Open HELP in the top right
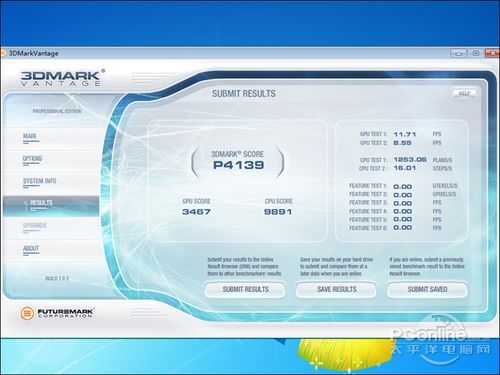The width and height of the screenshot is (500, 375). (464, 93)
